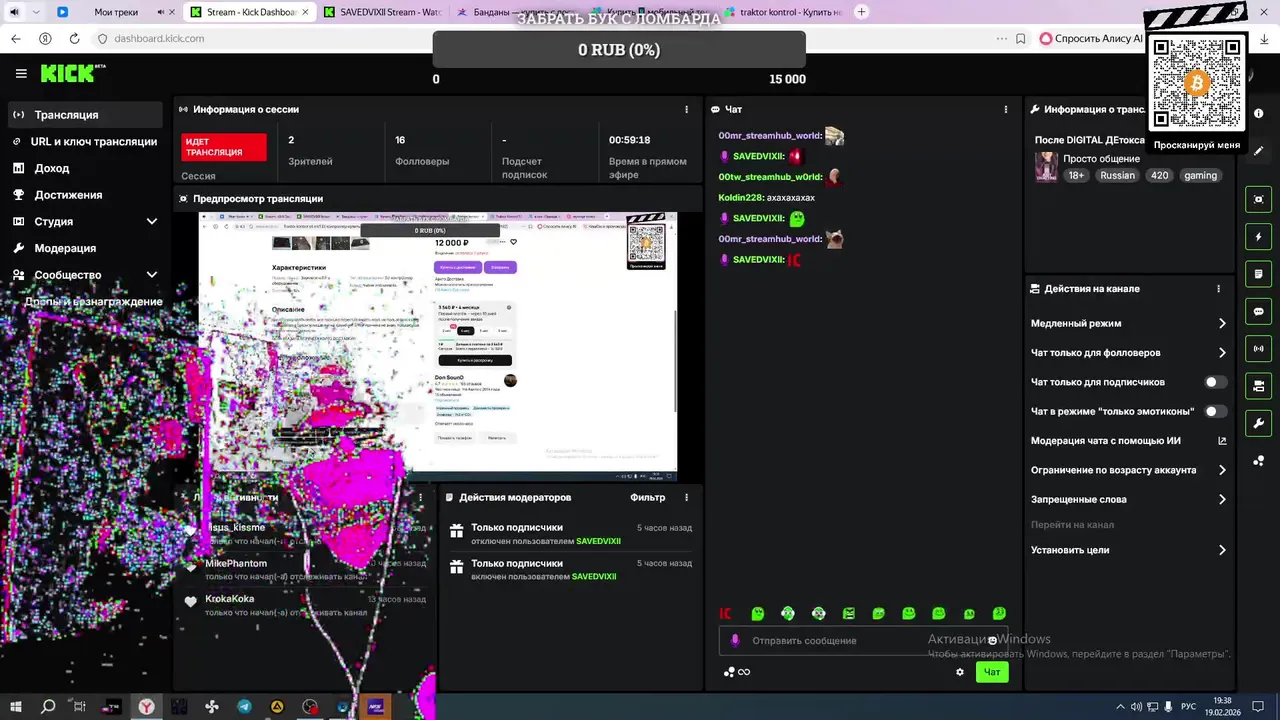Click the 18+ stream tag
This screenshot has height=720, width=1280.
point(1076,175)
